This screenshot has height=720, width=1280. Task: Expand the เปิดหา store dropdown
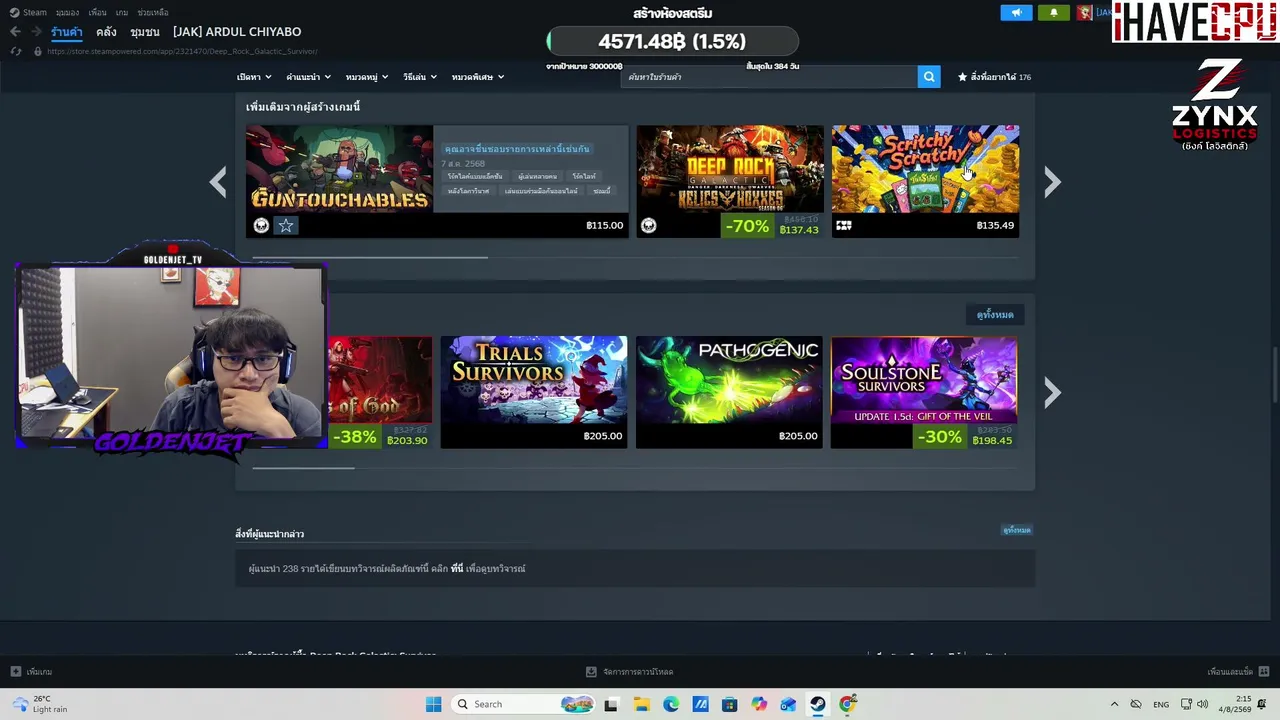254,77
